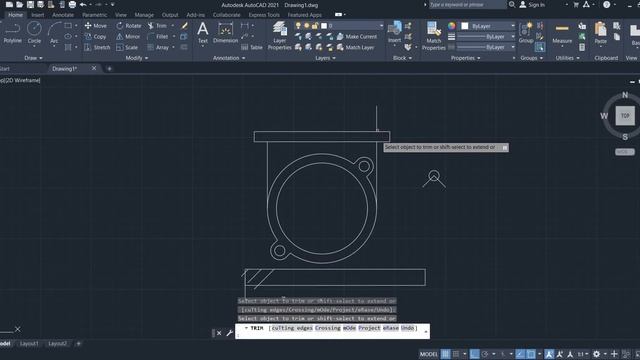Toggle grid display in status bar
This screenshot has height=360, width=640.
coord(445,354)
